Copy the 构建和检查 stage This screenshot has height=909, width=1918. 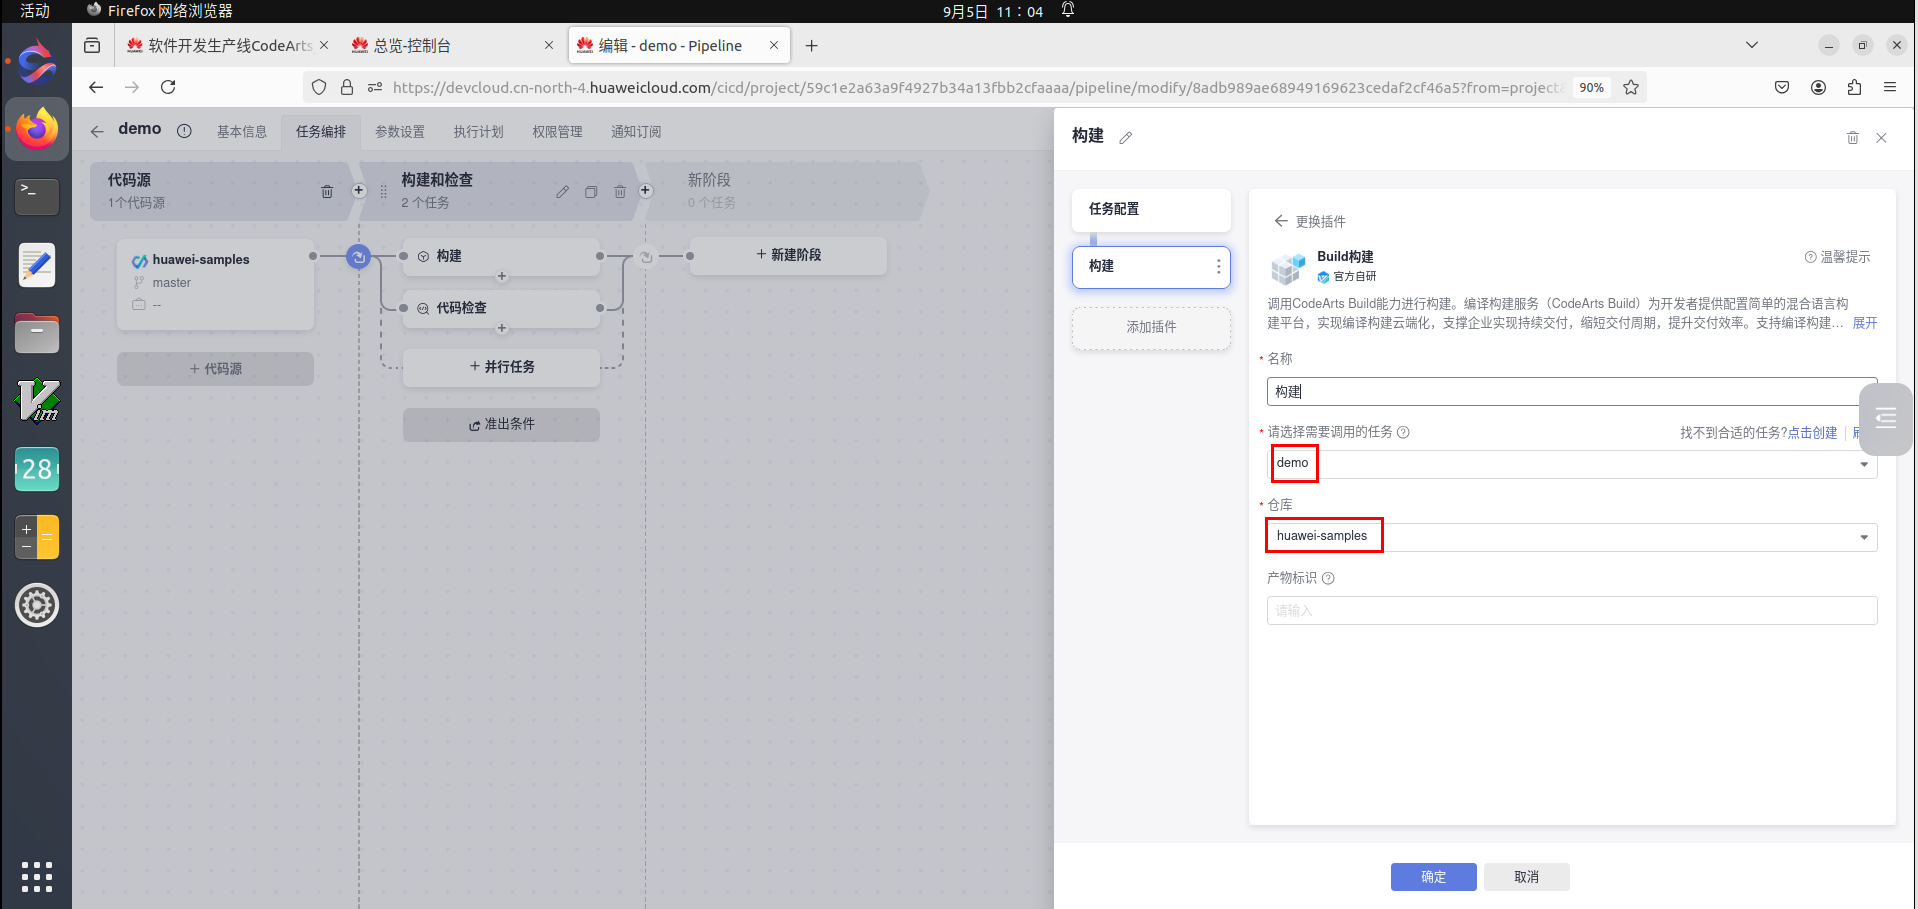pyautogui.click(x=591, y=192)
